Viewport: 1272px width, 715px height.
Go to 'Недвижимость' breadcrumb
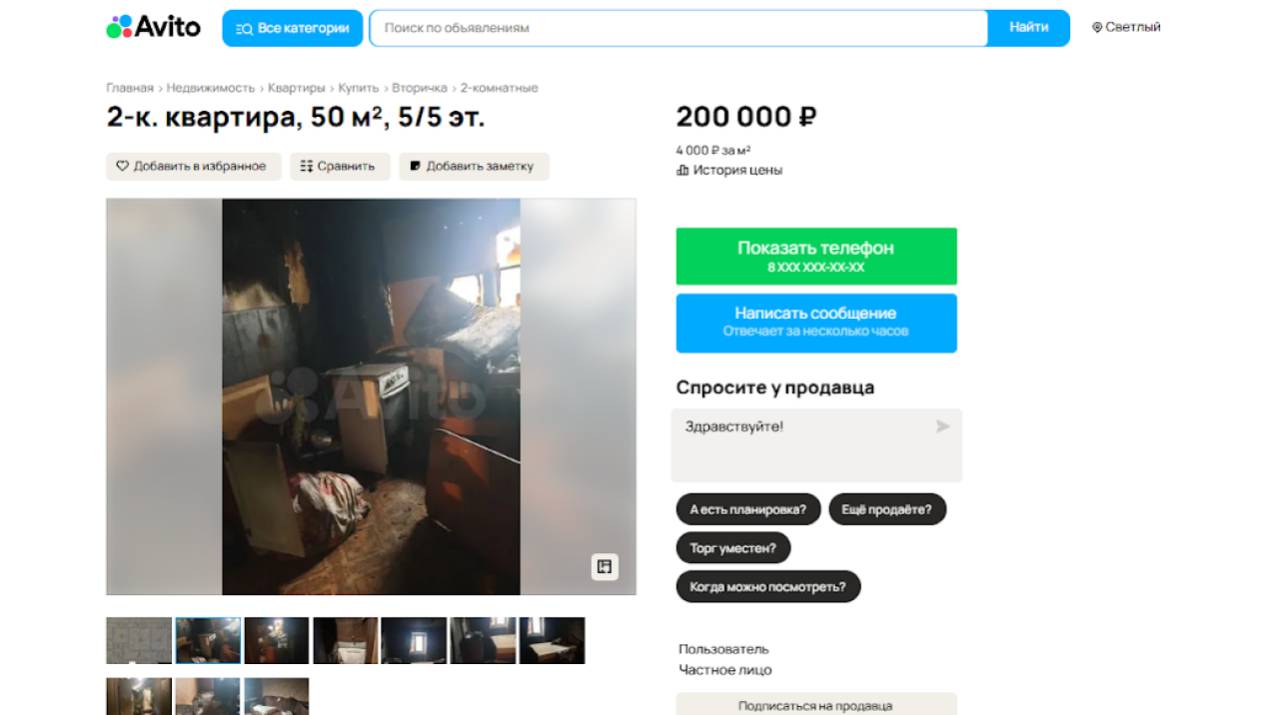click(x=210, y=88)
